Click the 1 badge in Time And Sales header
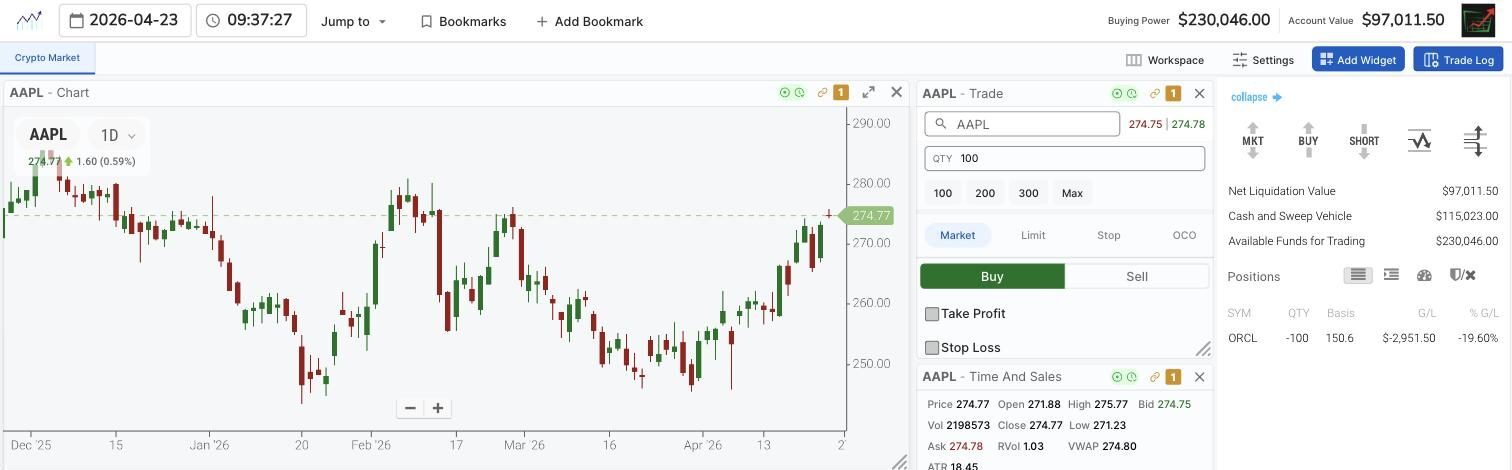Viewport: 1512px width, 470px height. [1173, 377]
